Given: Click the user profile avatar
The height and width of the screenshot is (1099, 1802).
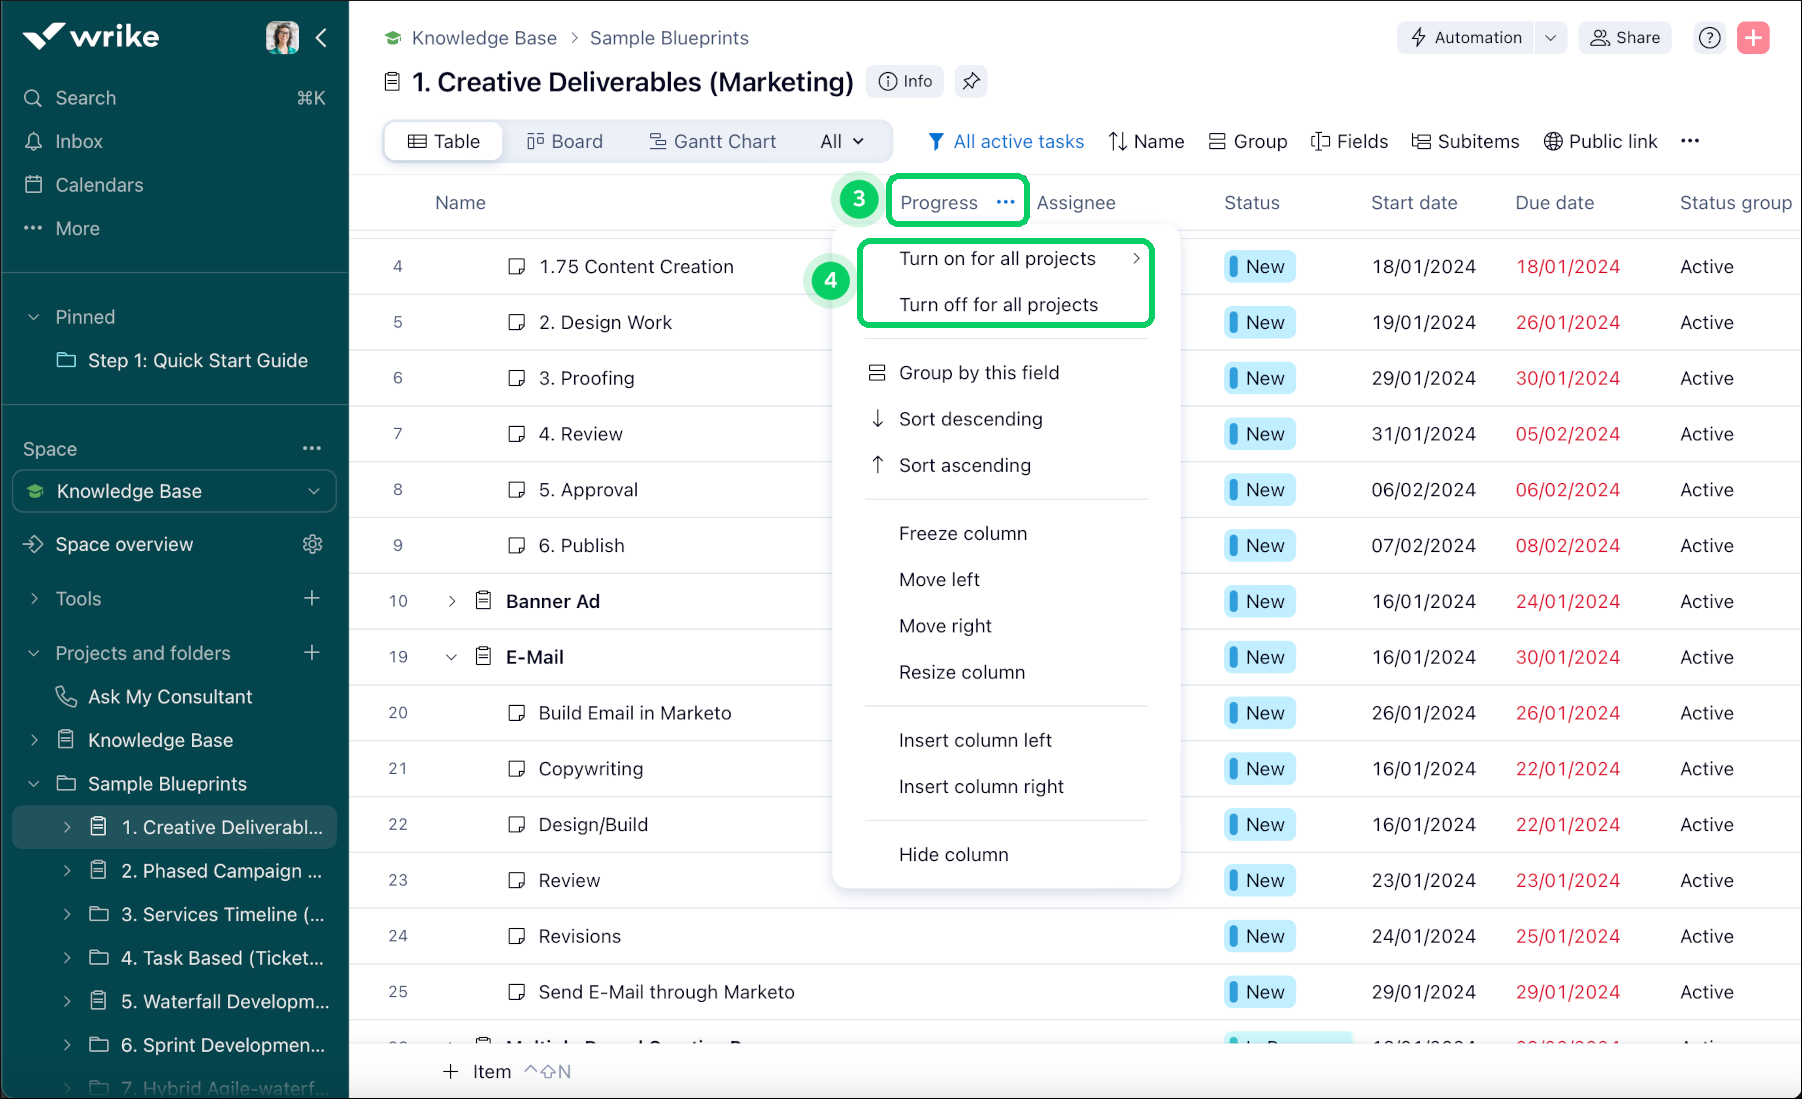Looking at the screenshot, I should pos(282,38).
